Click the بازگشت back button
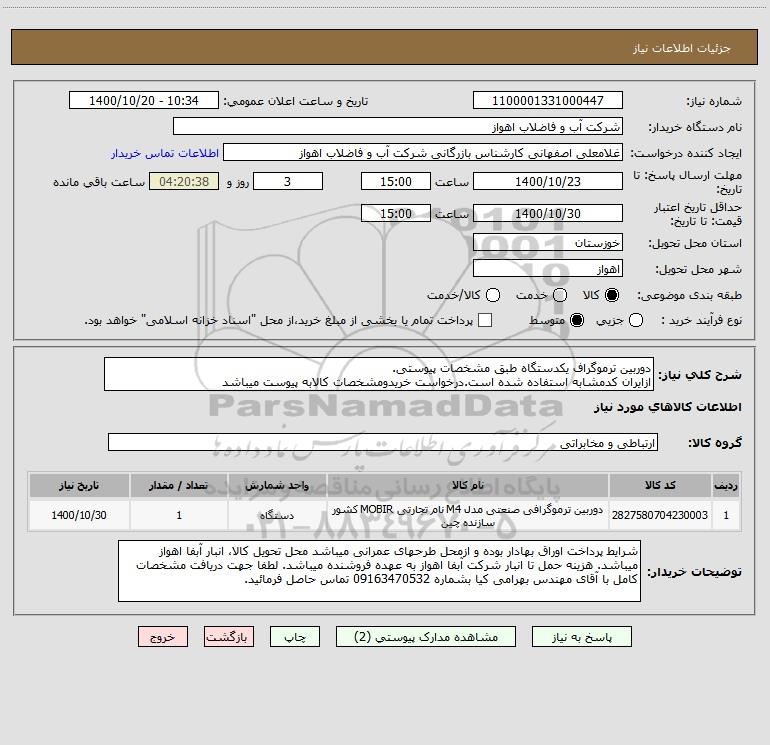The width and height of the screenshot is (770, 745). [x=229, y=637]
